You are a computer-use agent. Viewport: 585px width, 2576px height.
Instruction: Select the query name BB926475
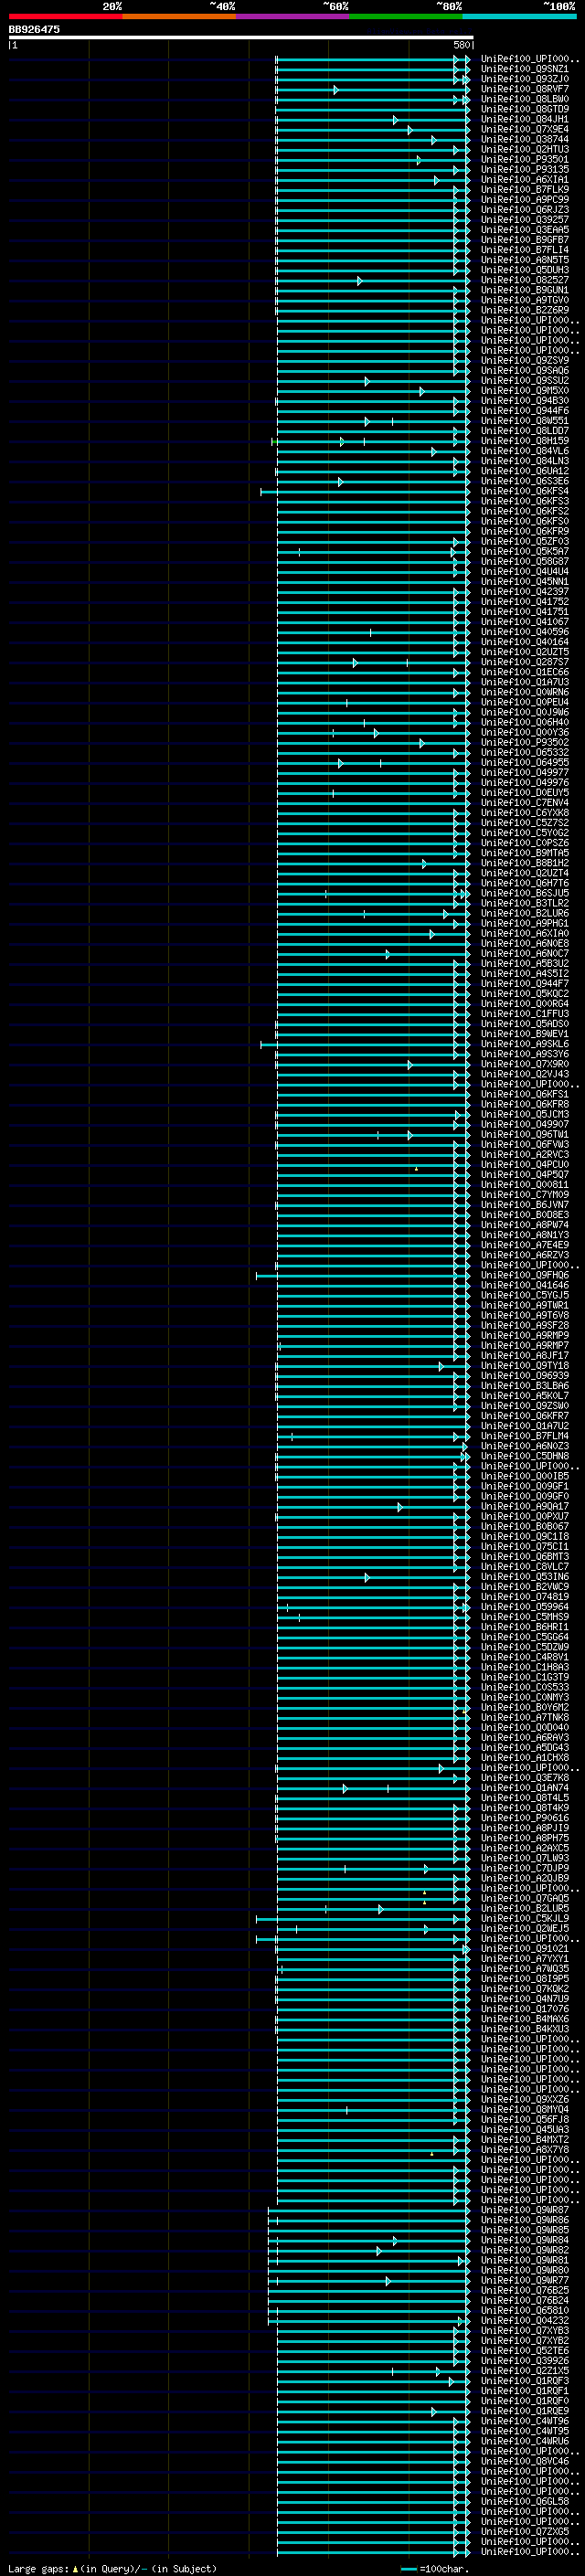pyautogui.click(x=34, y=30)
